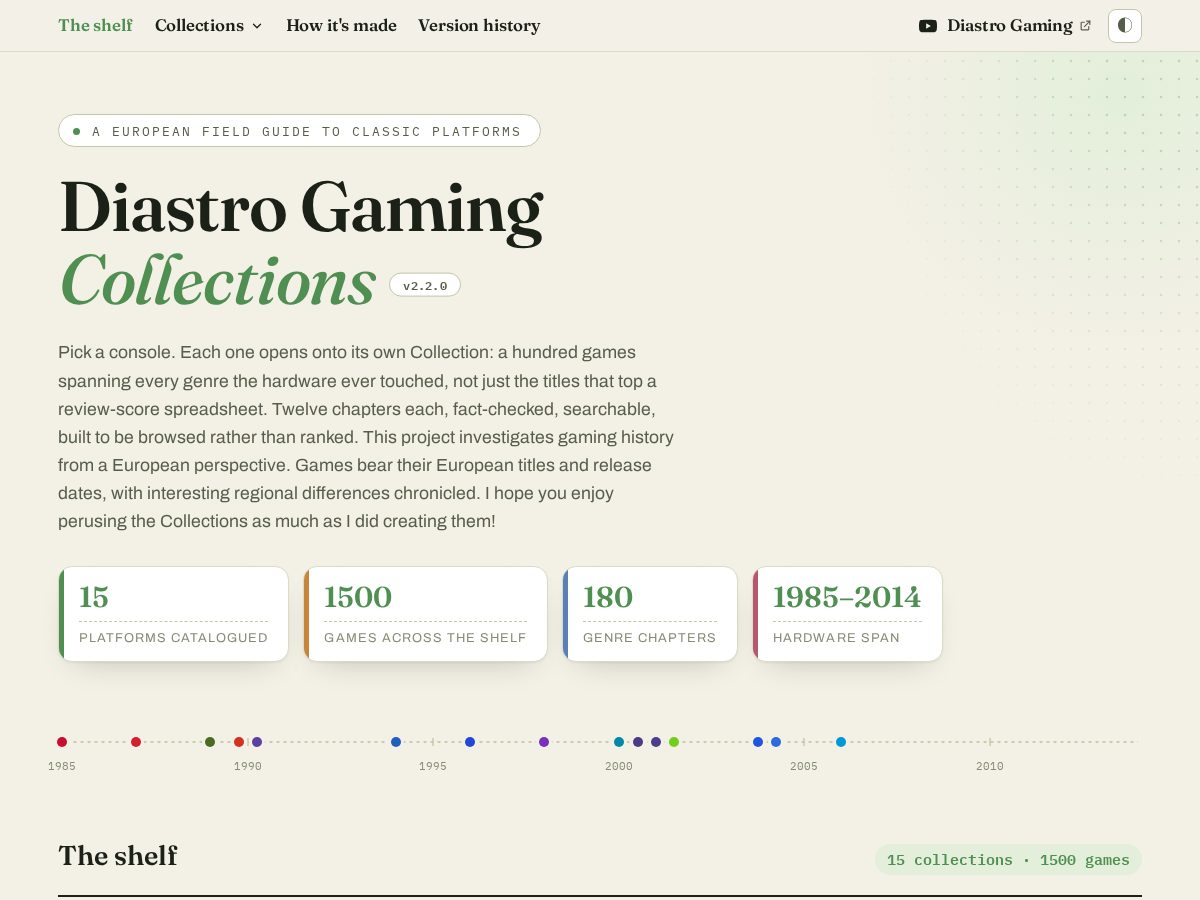Select the 15 Platforms Catalogued card

(174, 614)
